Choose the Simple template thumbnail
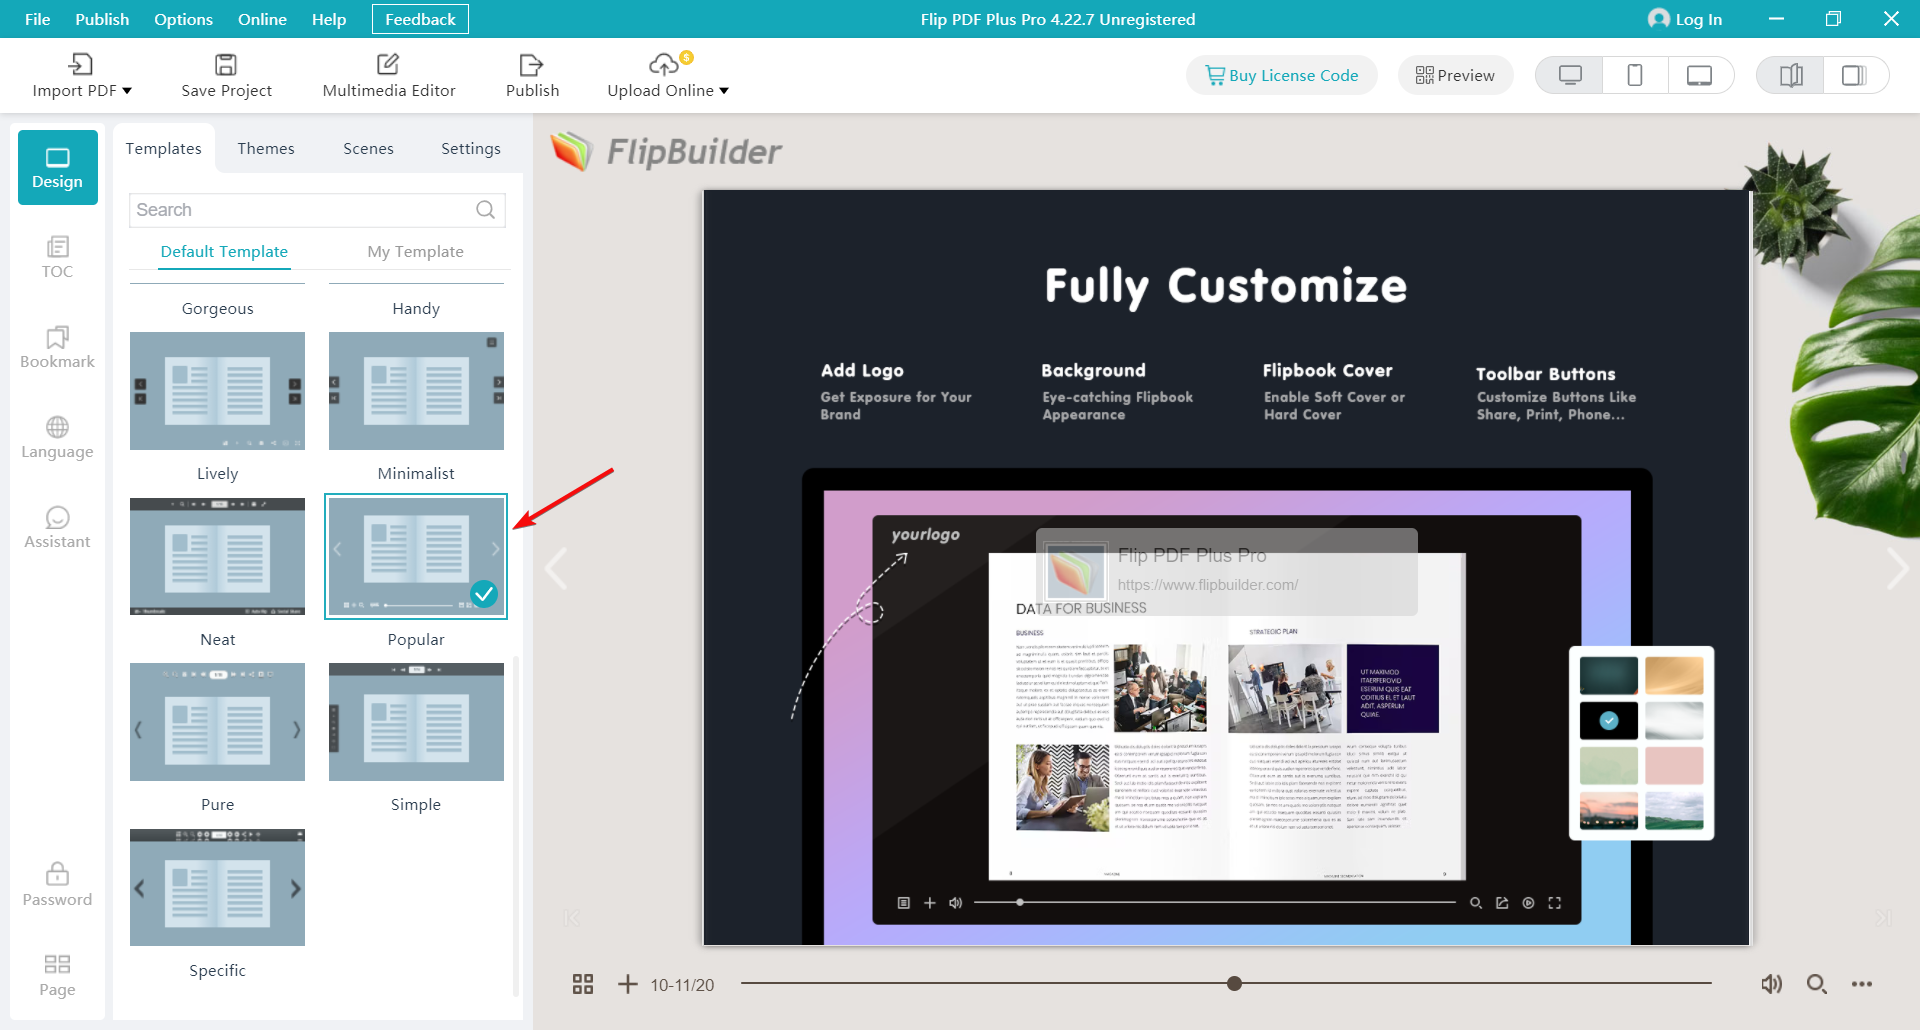Viewport: 1920px width, 1030px height. coord(416,722)
